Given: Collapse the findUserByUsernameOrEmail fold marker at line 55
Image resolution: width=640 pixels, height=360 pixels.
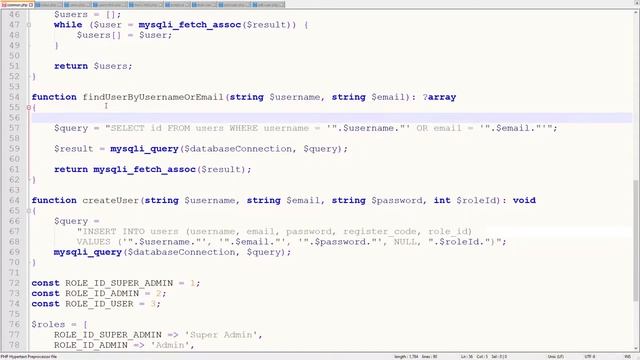Looking at the screenshot, I should (x=29, y=107).
